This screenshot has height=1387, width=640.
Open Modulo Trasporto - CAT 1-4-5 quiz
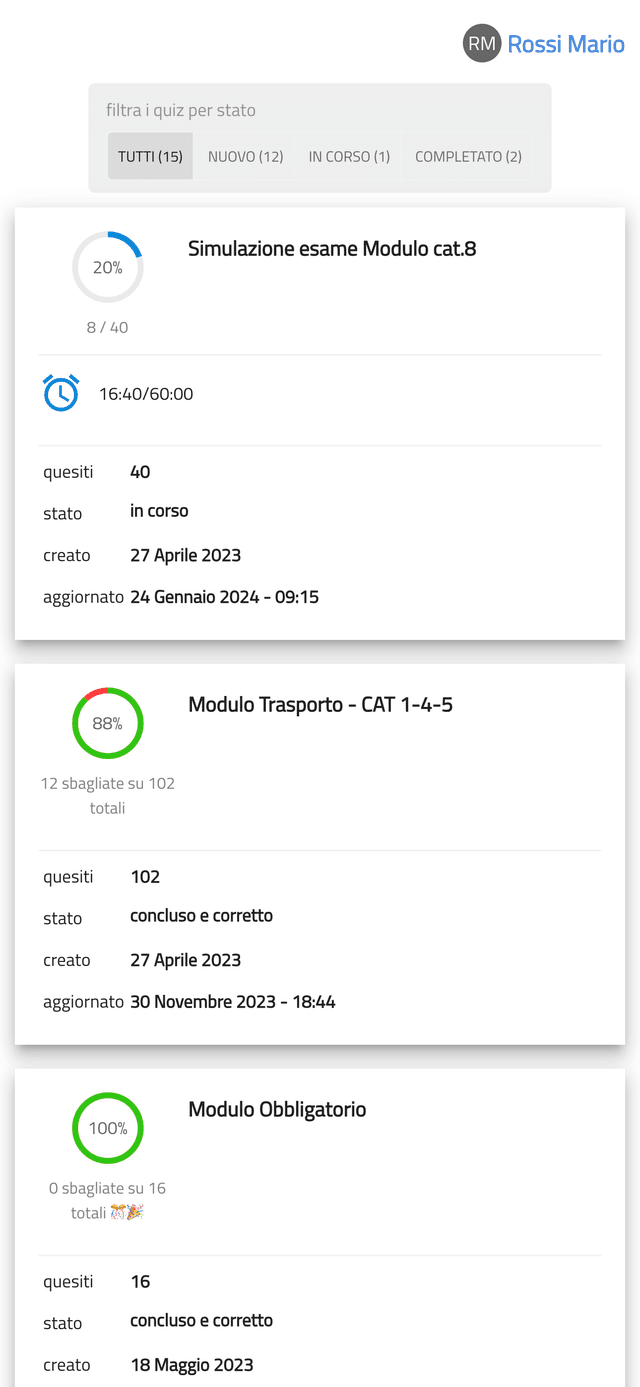pos(320,705)
